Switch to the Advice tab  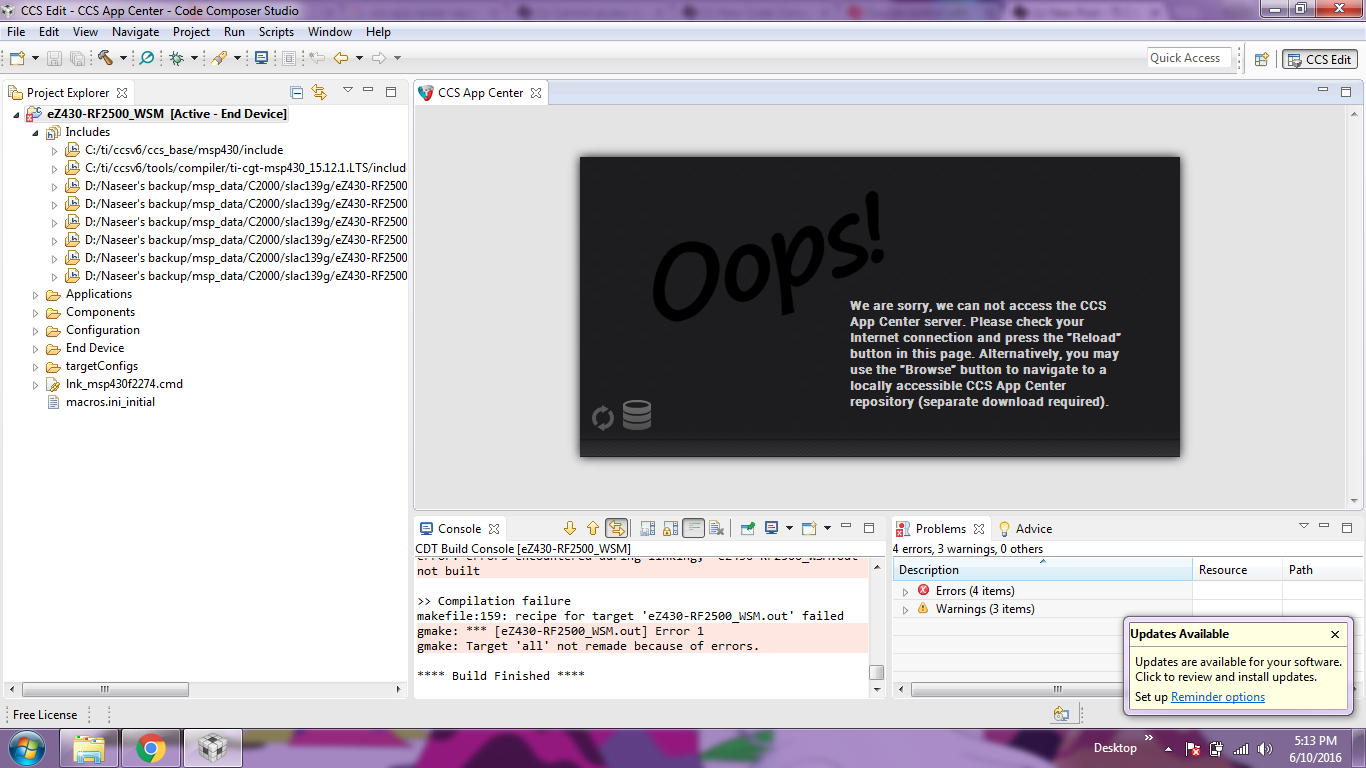[x=1025, y=529]
